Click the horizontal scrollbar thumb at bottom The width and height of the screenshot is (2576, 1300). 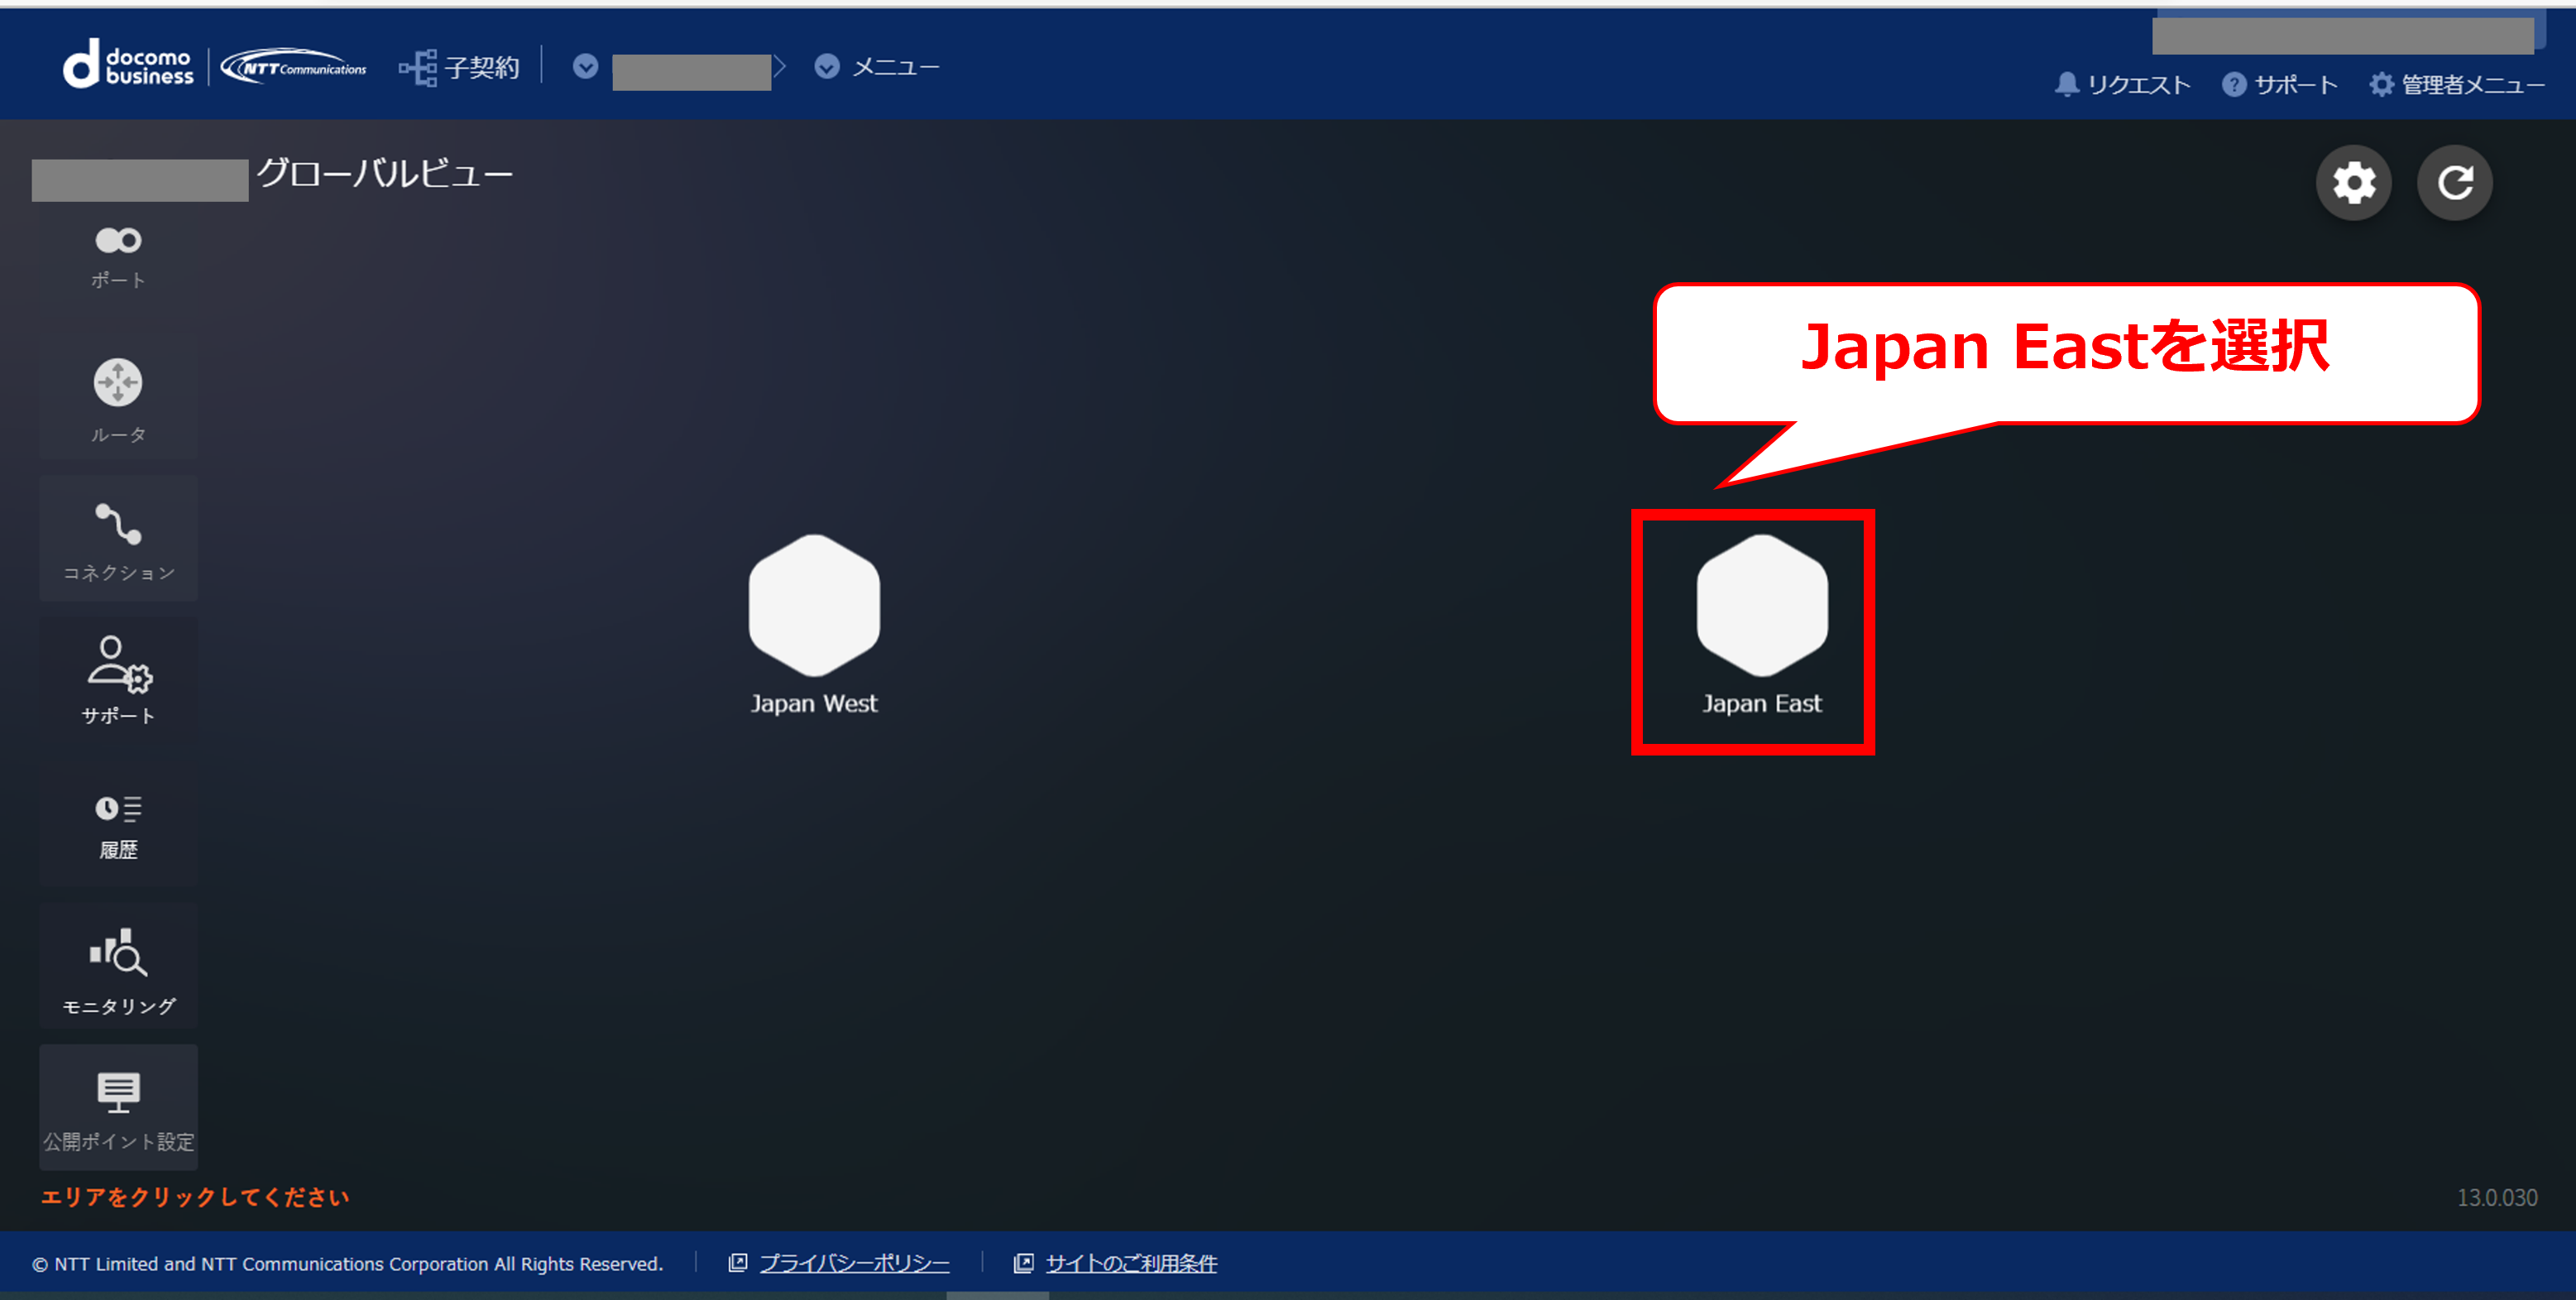[997, 1295]
